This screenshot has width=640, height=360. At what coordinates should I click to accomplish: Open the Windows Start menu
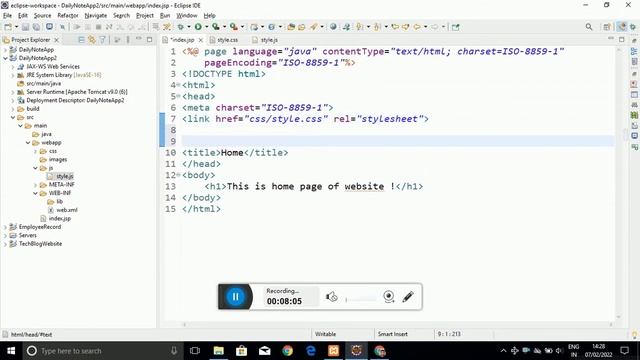[x=11, y=351]
